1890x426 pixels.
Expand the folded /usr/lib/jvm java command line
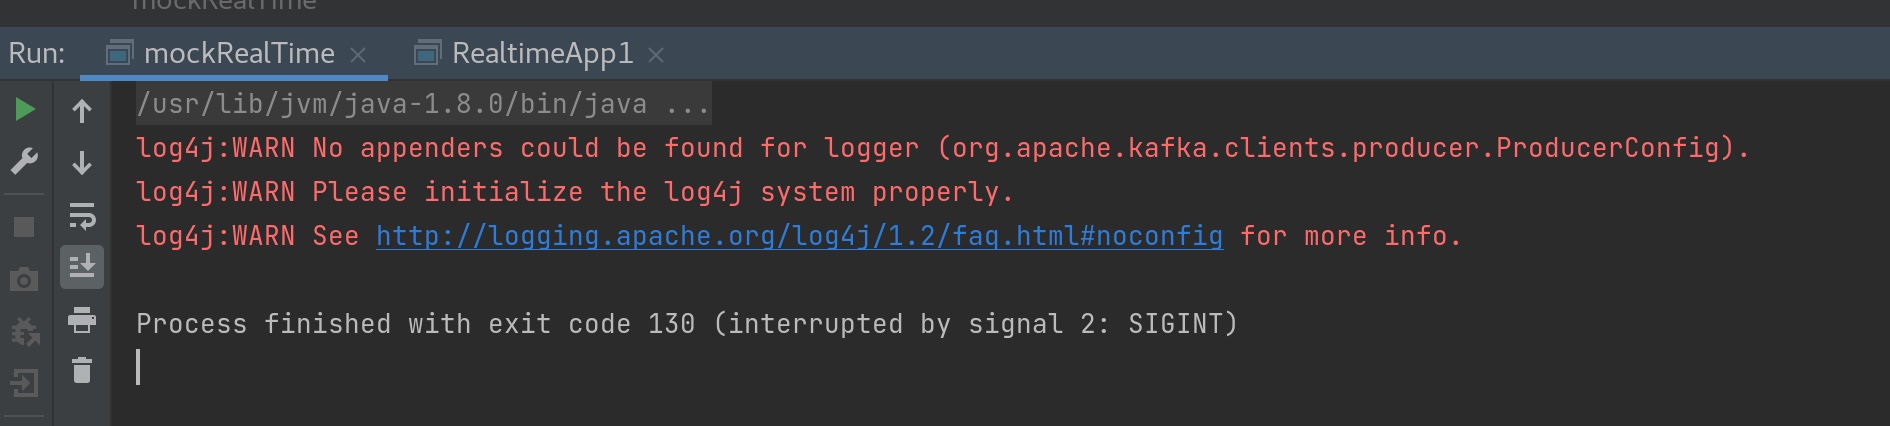(424, 103)
